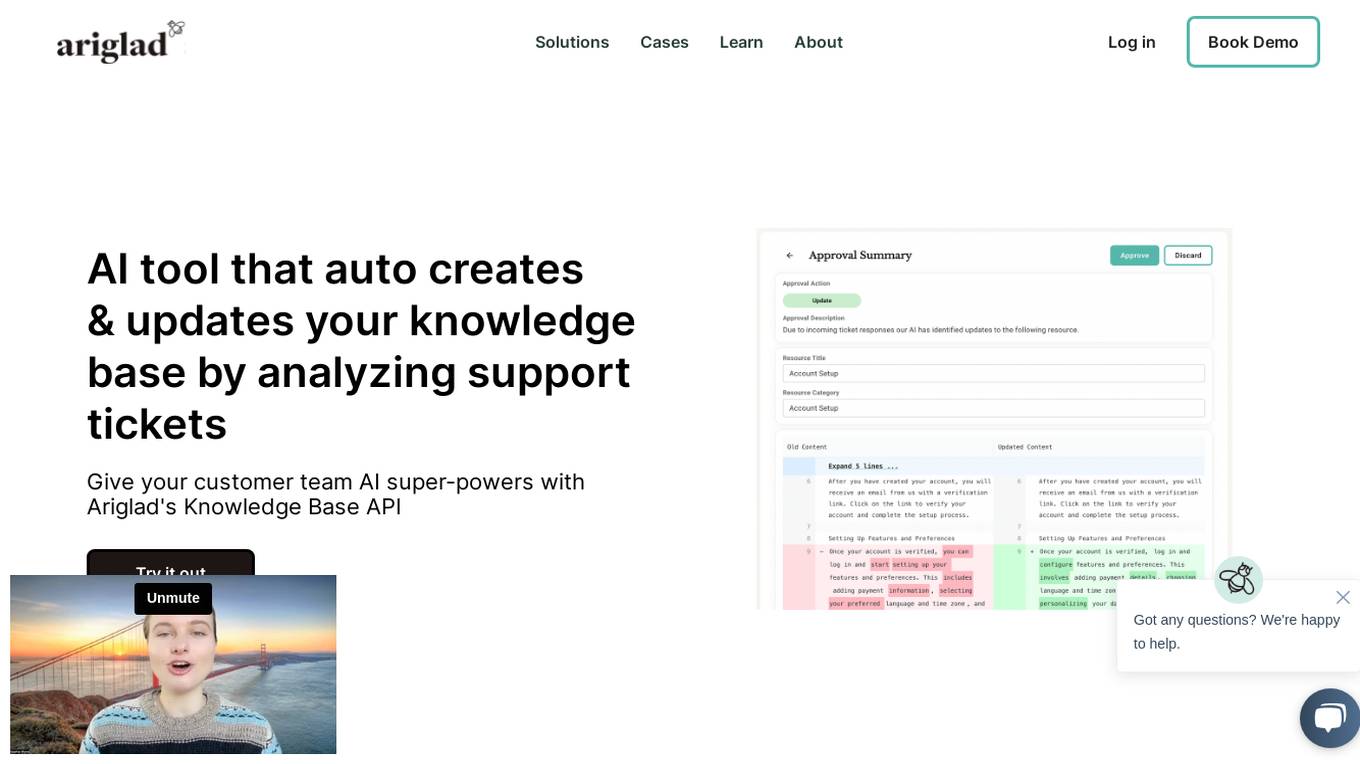Click the 'Got any questions?' chat message
The image size is (1360, 764).
pyautogui.click(x=1236, y=631)
